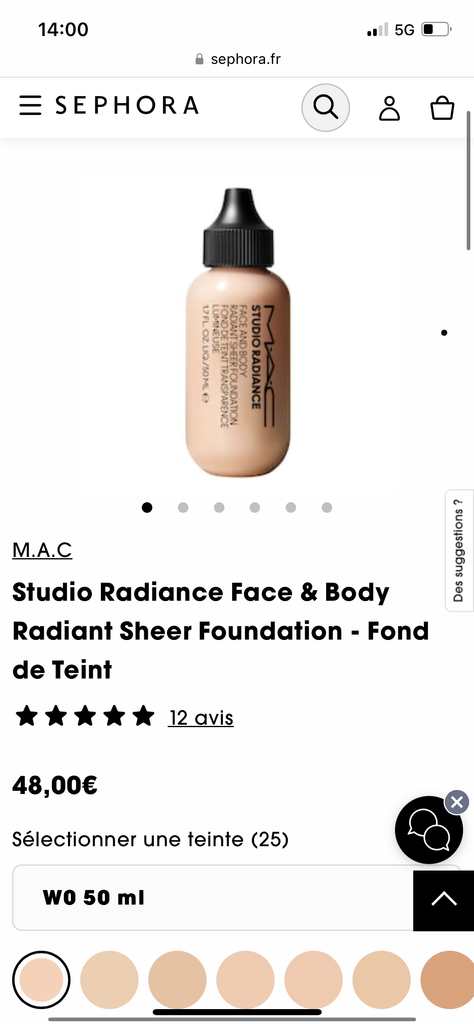The width and height of the screenshot is (474, 1024).
Task: Select the first carousel dot indicator
Action: pos(147,507)
